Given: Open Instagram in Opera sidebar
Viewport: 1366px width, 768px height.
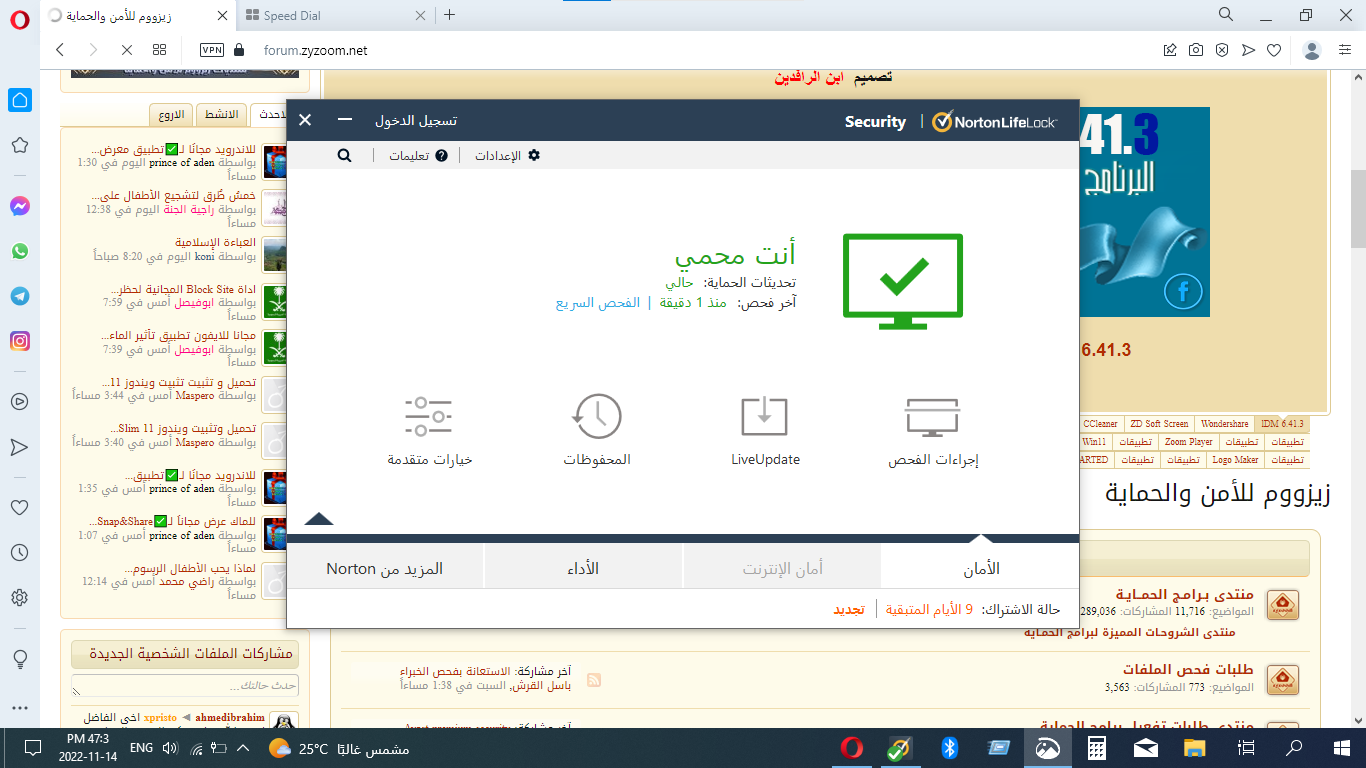Looking at the screenshot, I should tap(19, 341).
